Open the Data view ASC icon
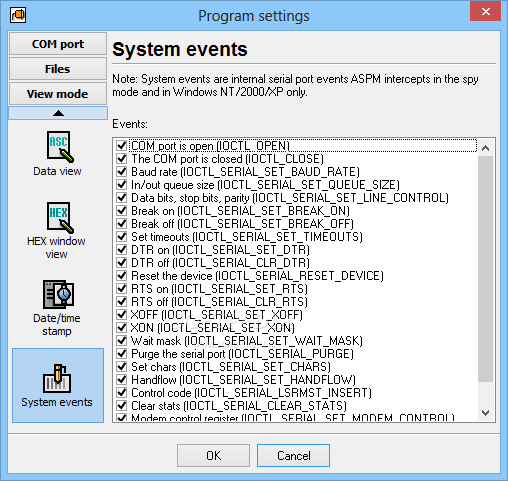The height and width of the screenshot is (481, 508). point(60,147)
